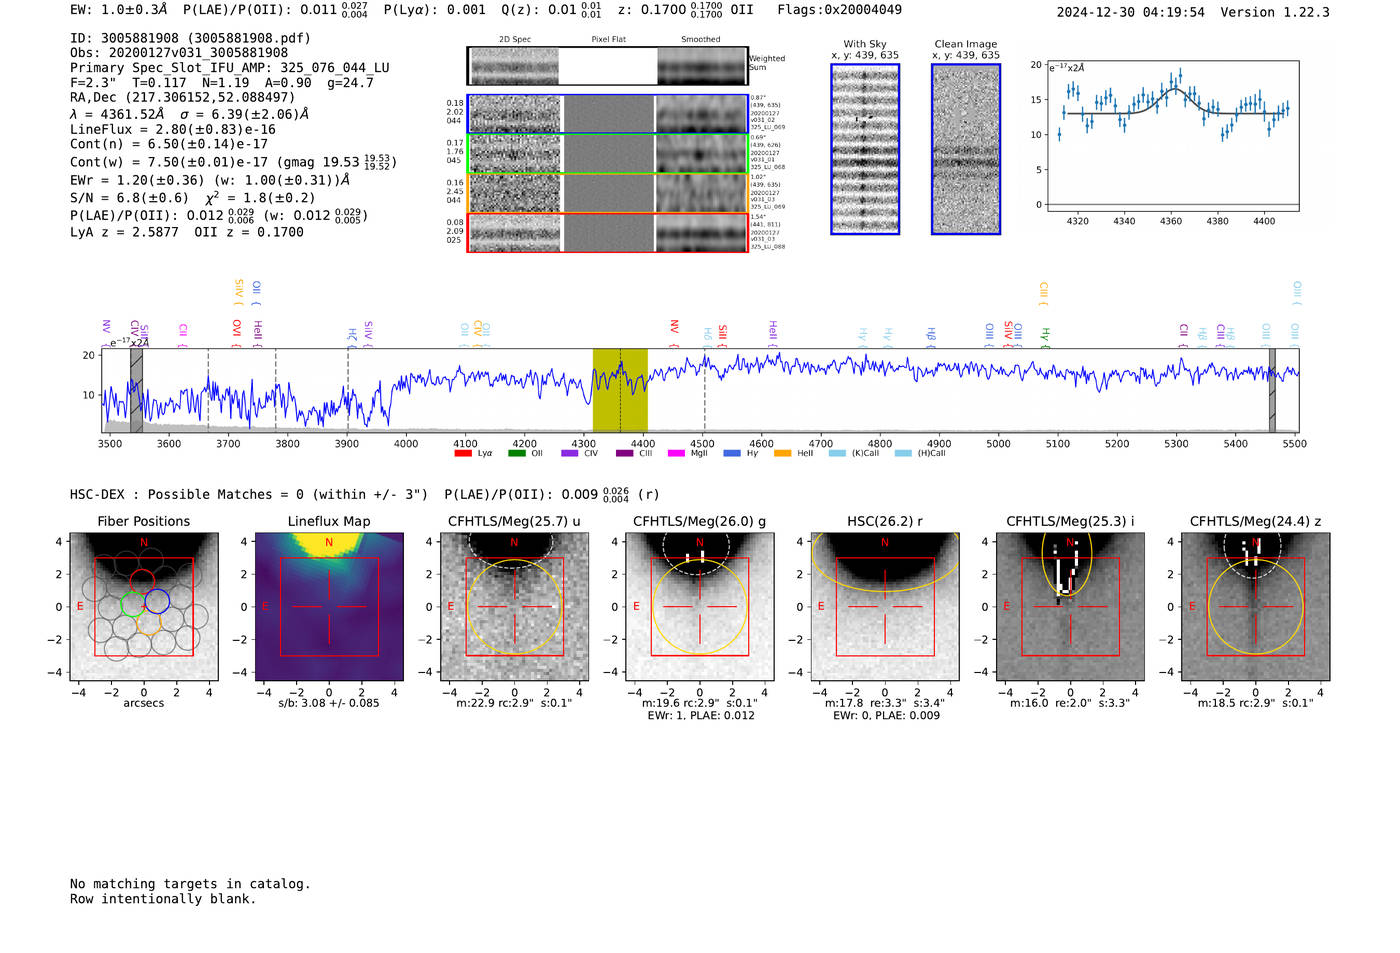Select the orange-bordered fiber 2D spectrum row
Image resolution: width=1400 pixels, height=953 pixels.
(607, 193)
